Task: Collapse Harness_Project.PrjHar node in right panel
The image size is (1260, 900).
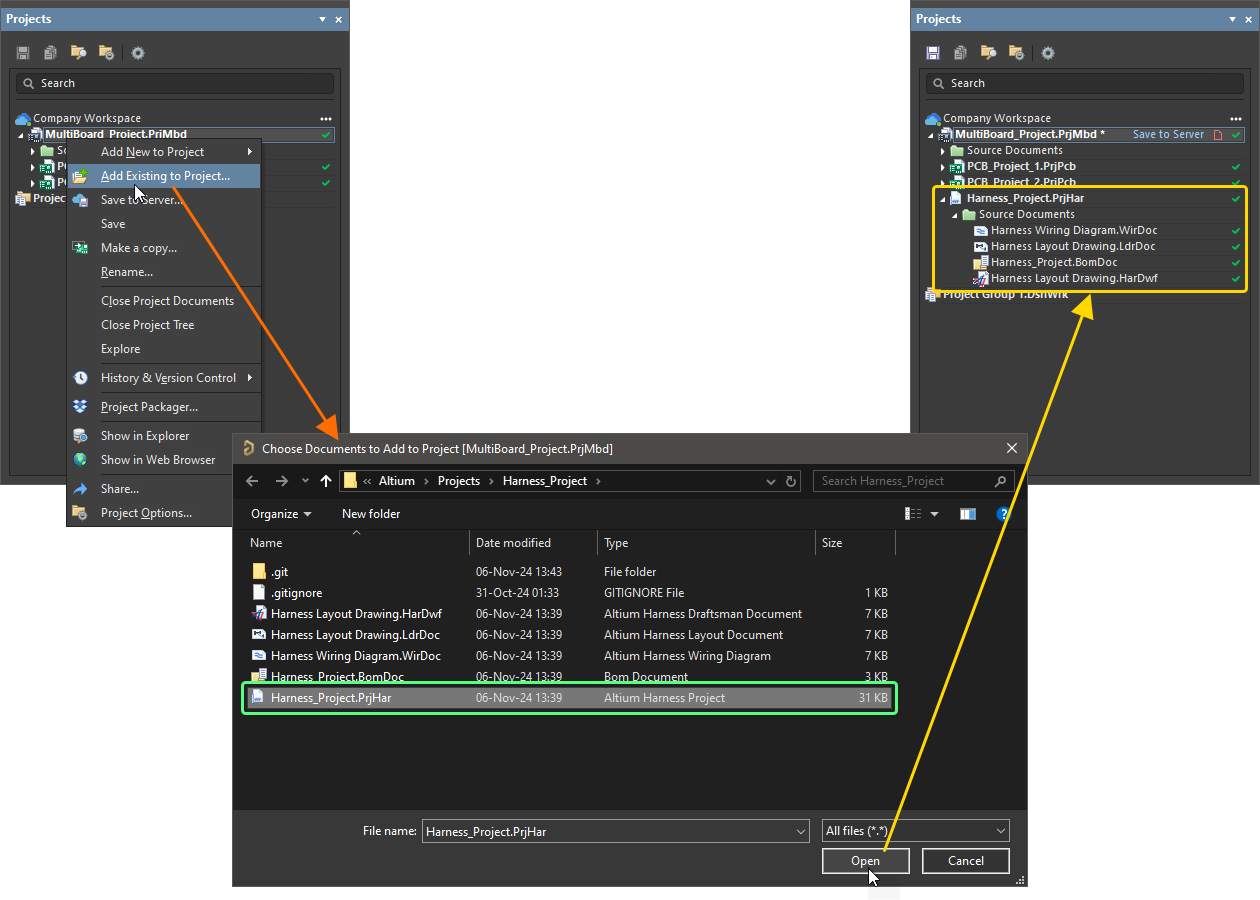Action: pyautogui.click(x=943, y=198)
